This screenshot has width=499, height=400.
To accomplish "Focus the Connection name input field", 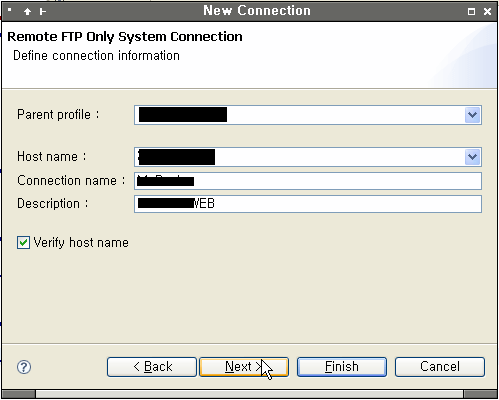I will tap(308, 181).
